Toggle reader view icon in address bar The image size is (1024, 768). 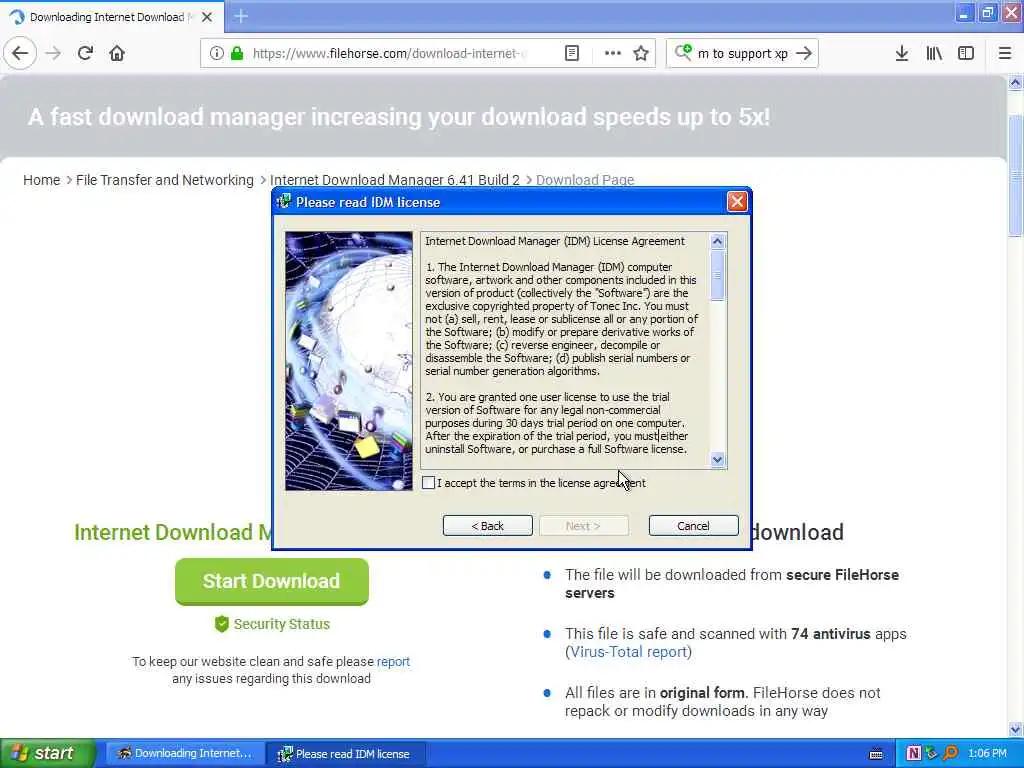pos(572,54)
